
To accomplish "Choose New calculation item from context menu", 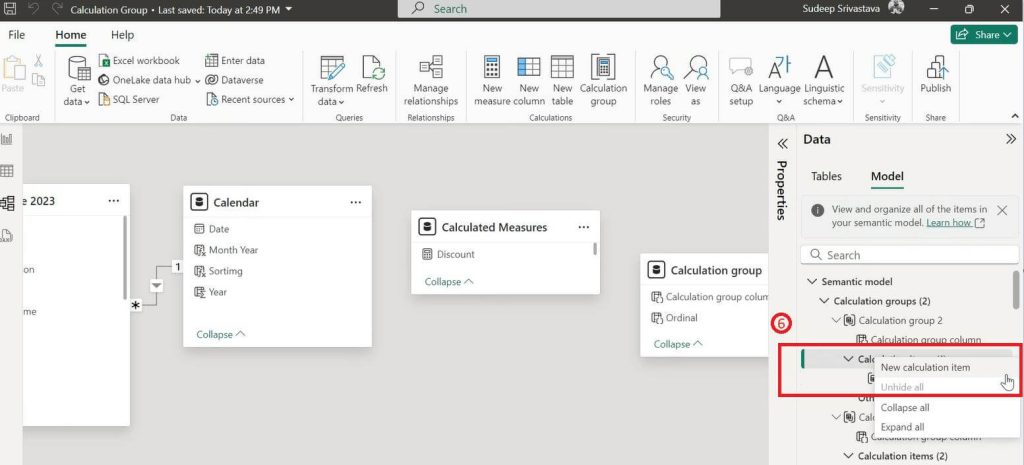I will [925, 368].
